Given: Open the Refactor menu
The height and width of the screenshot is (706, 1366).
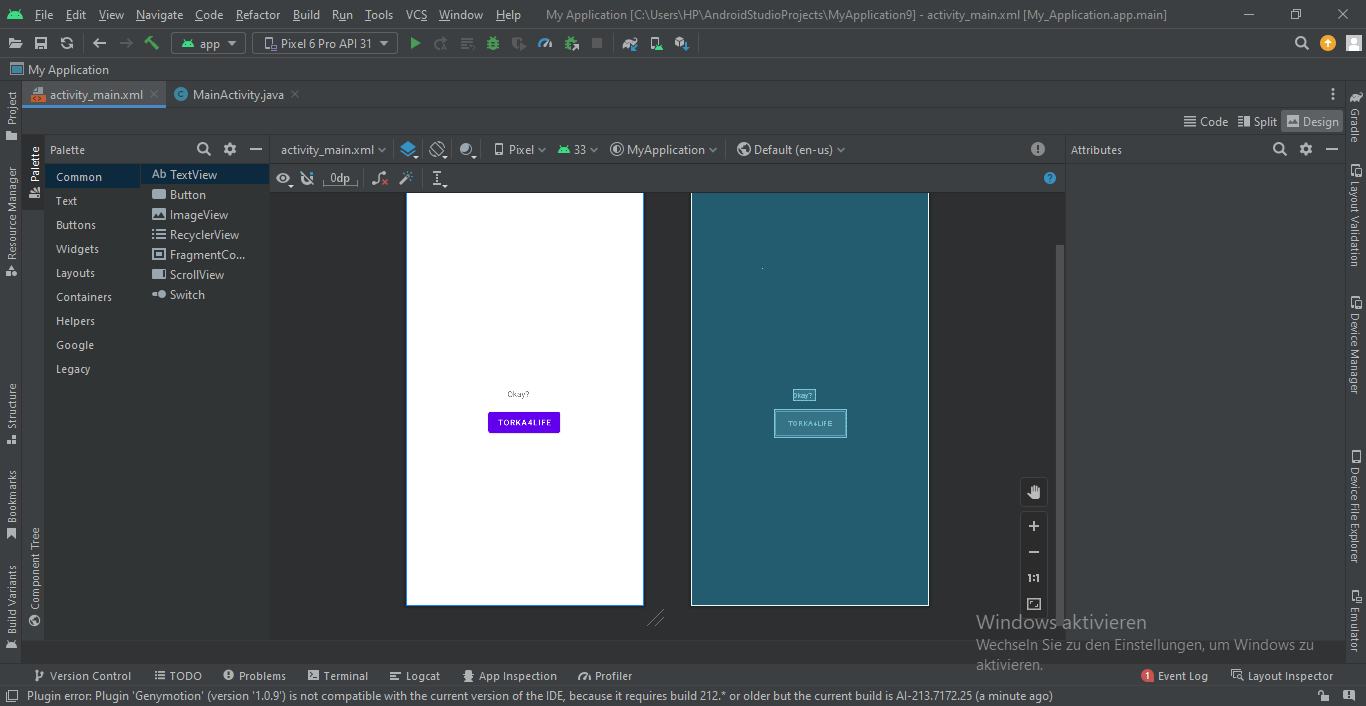Looking at the screenshot, I should (258, 15).
